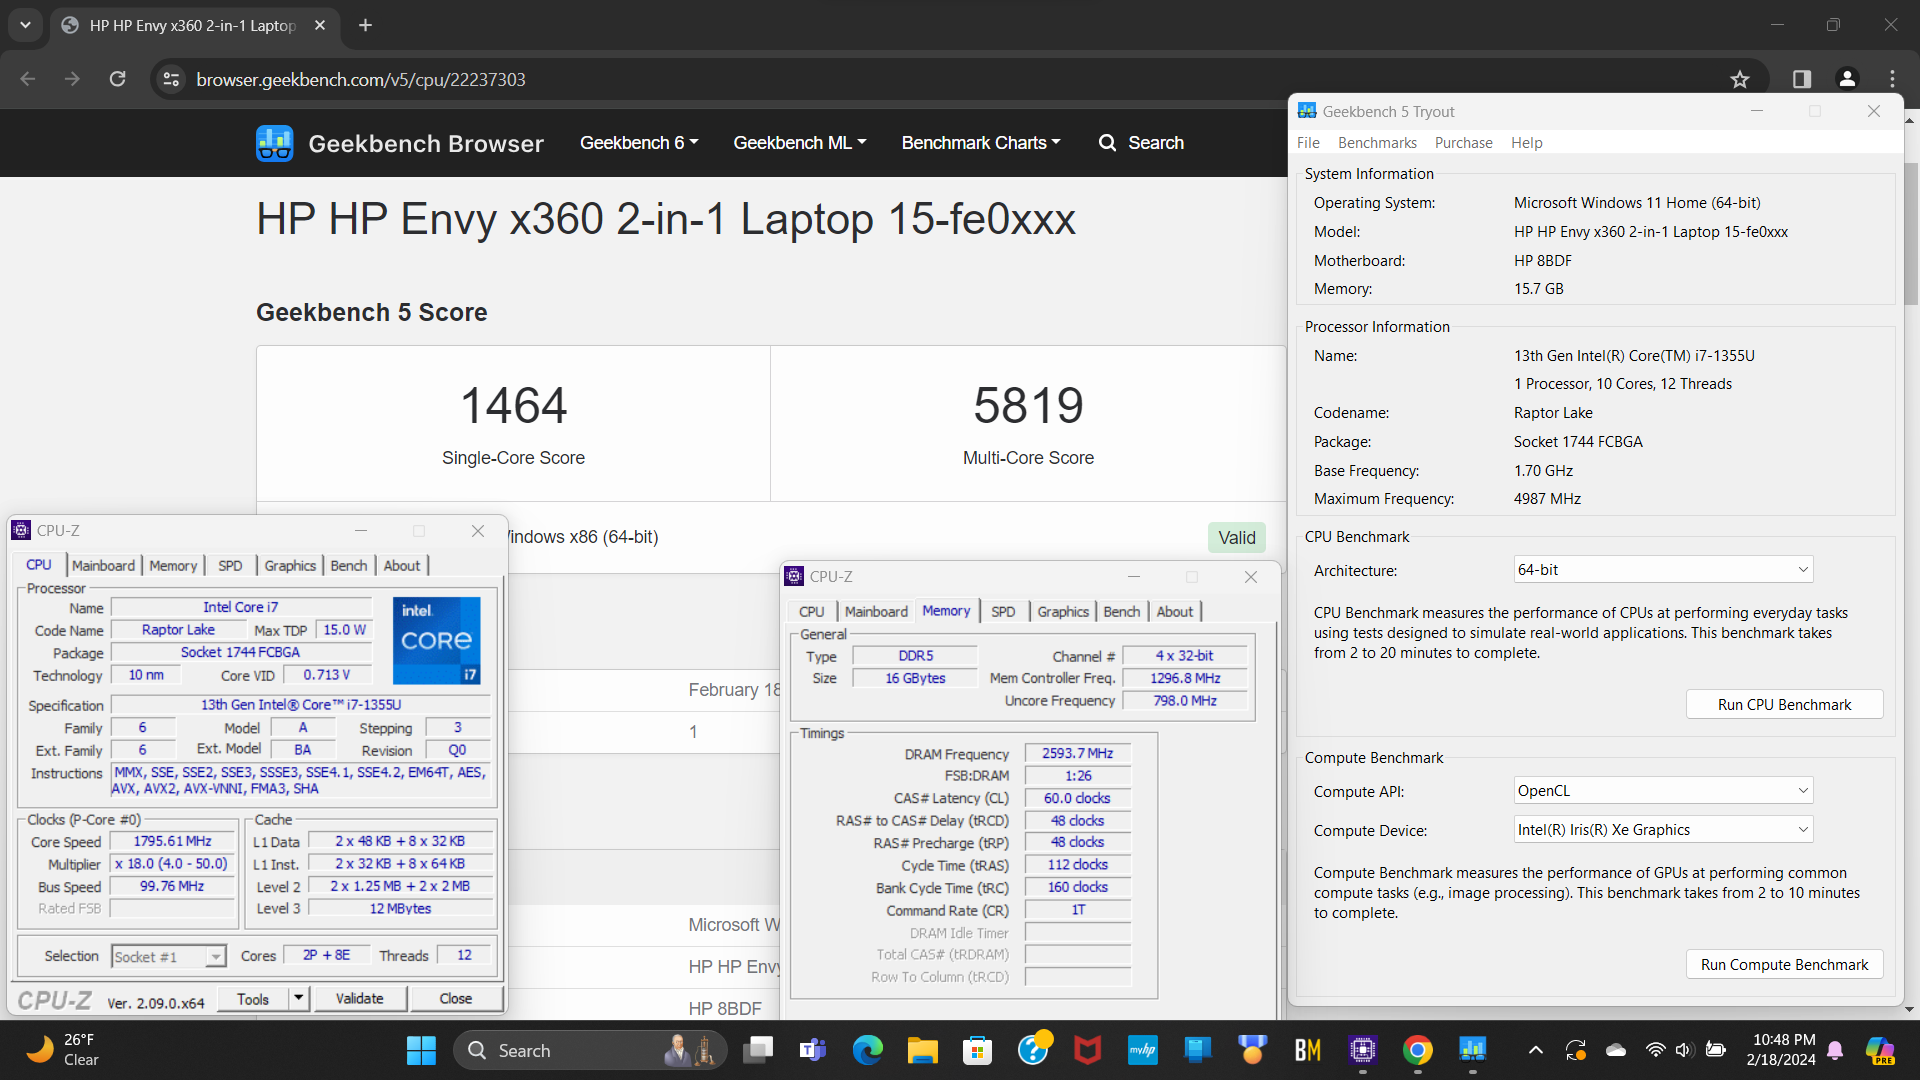Open the Compute API OpenCL dropdown

pos(1663,791)
